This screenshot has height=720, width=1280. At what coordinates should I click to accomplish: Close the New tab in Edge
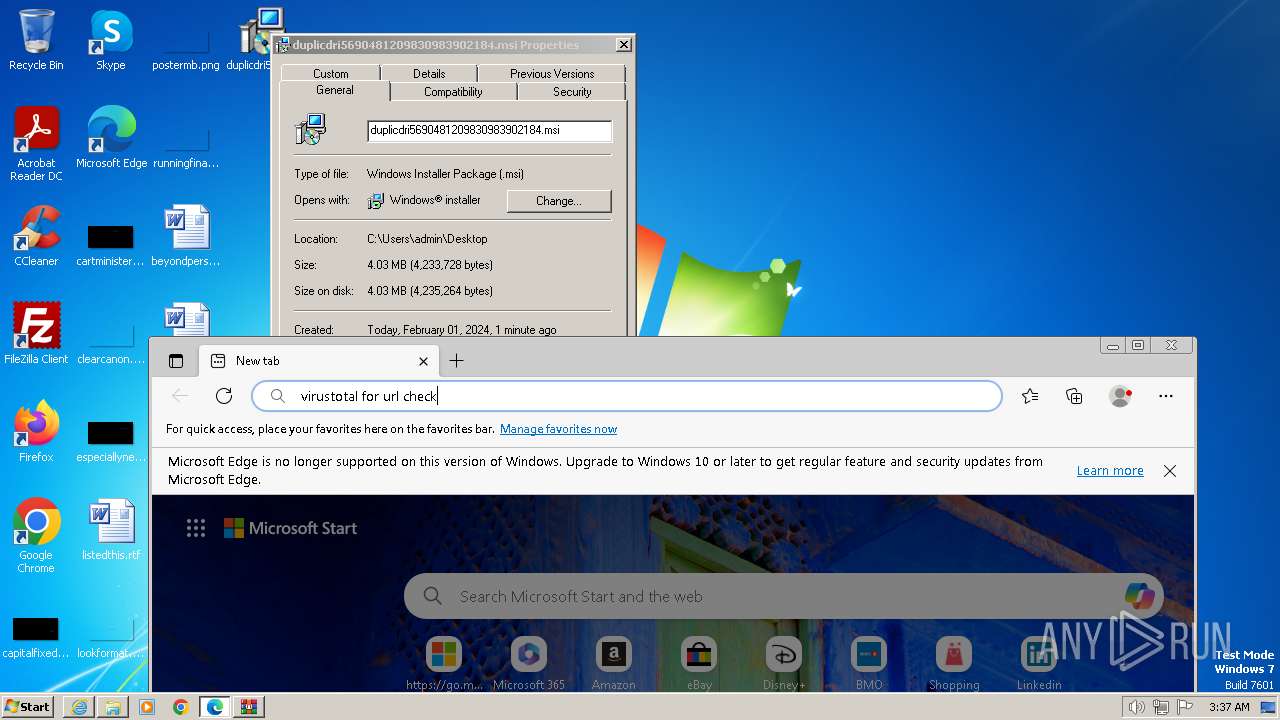(423, 361)
